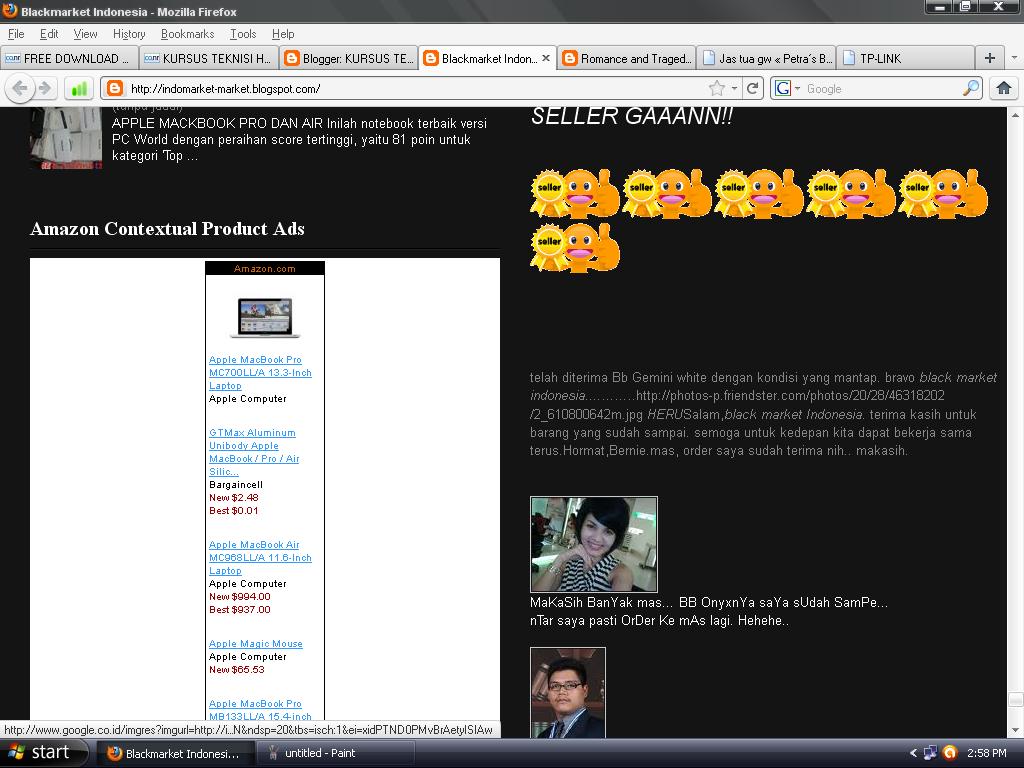Screen dimensions: 1024x768
Task: Switch to Romance and Traged... tab
Action: [627, 58]
